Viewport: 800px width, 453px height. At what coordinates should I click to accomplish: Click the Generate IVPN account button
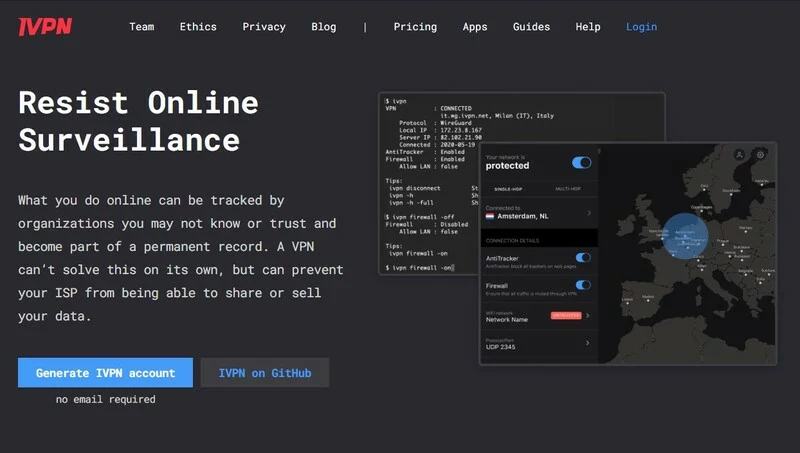pos(106,372)
